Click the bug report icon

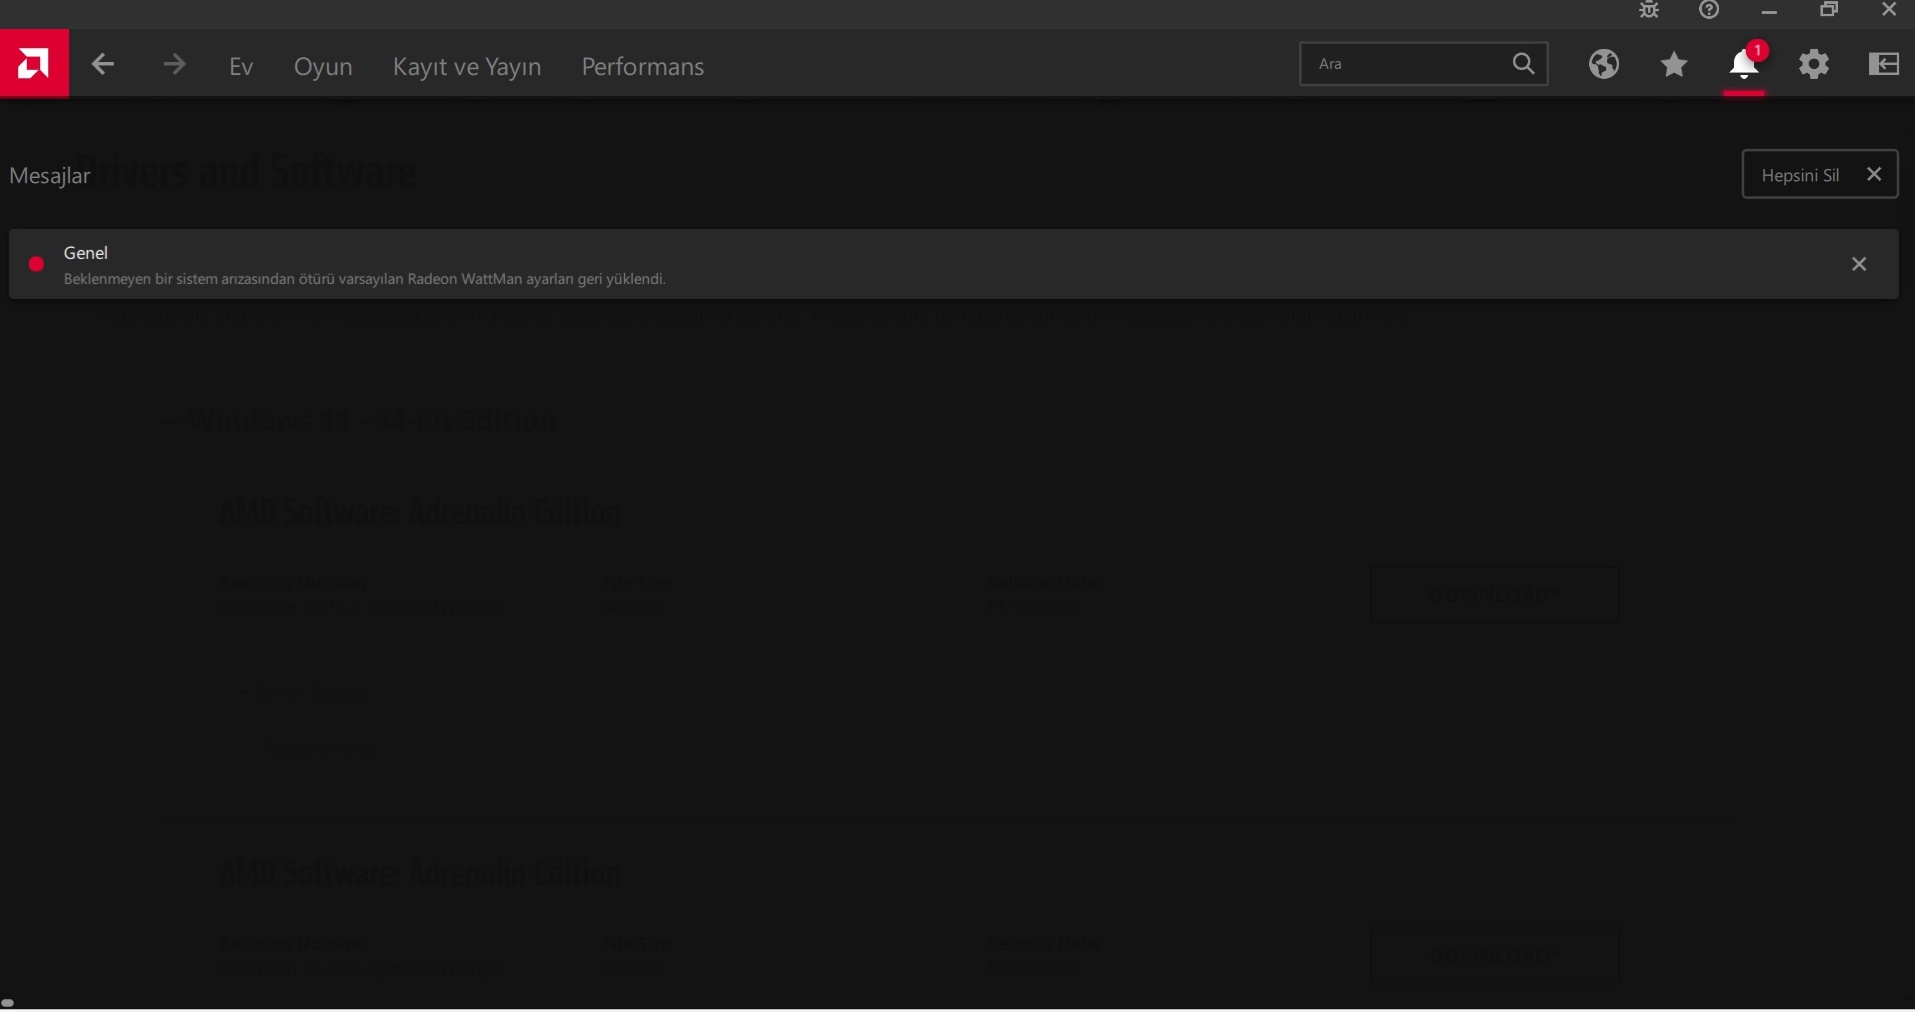coord(1650,11)
